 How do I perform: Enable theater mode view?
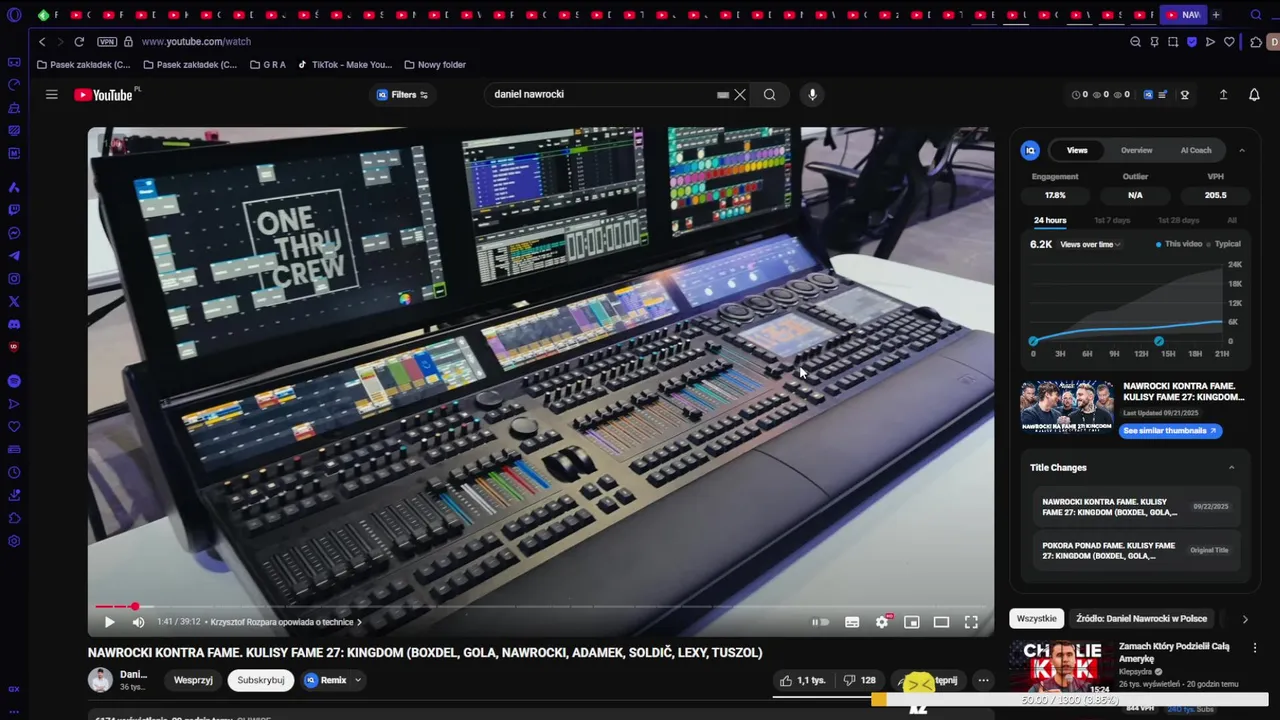click(941, 622)
